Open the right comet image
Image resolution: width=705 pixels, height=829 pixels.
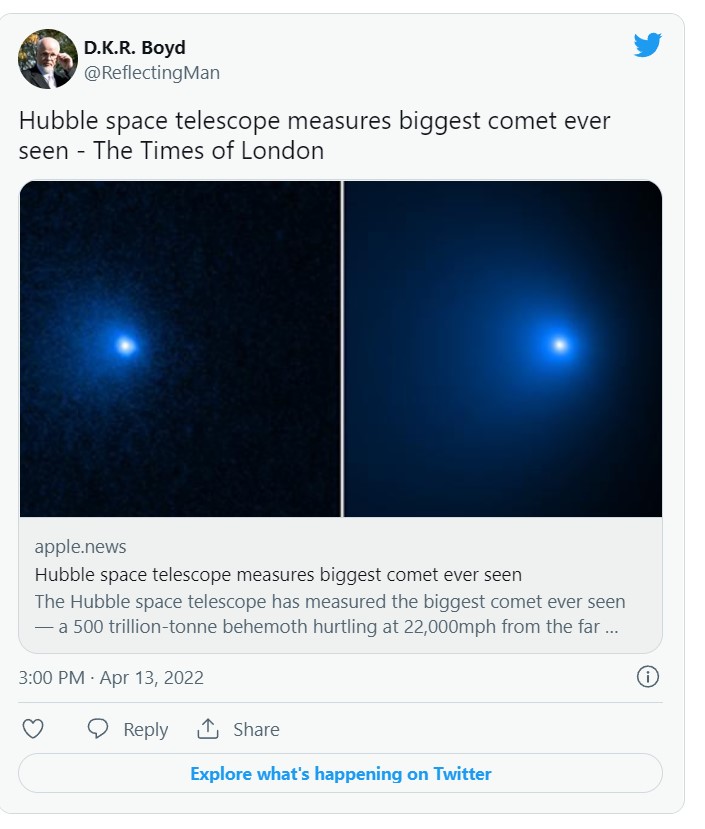click(x=503, y=348)
